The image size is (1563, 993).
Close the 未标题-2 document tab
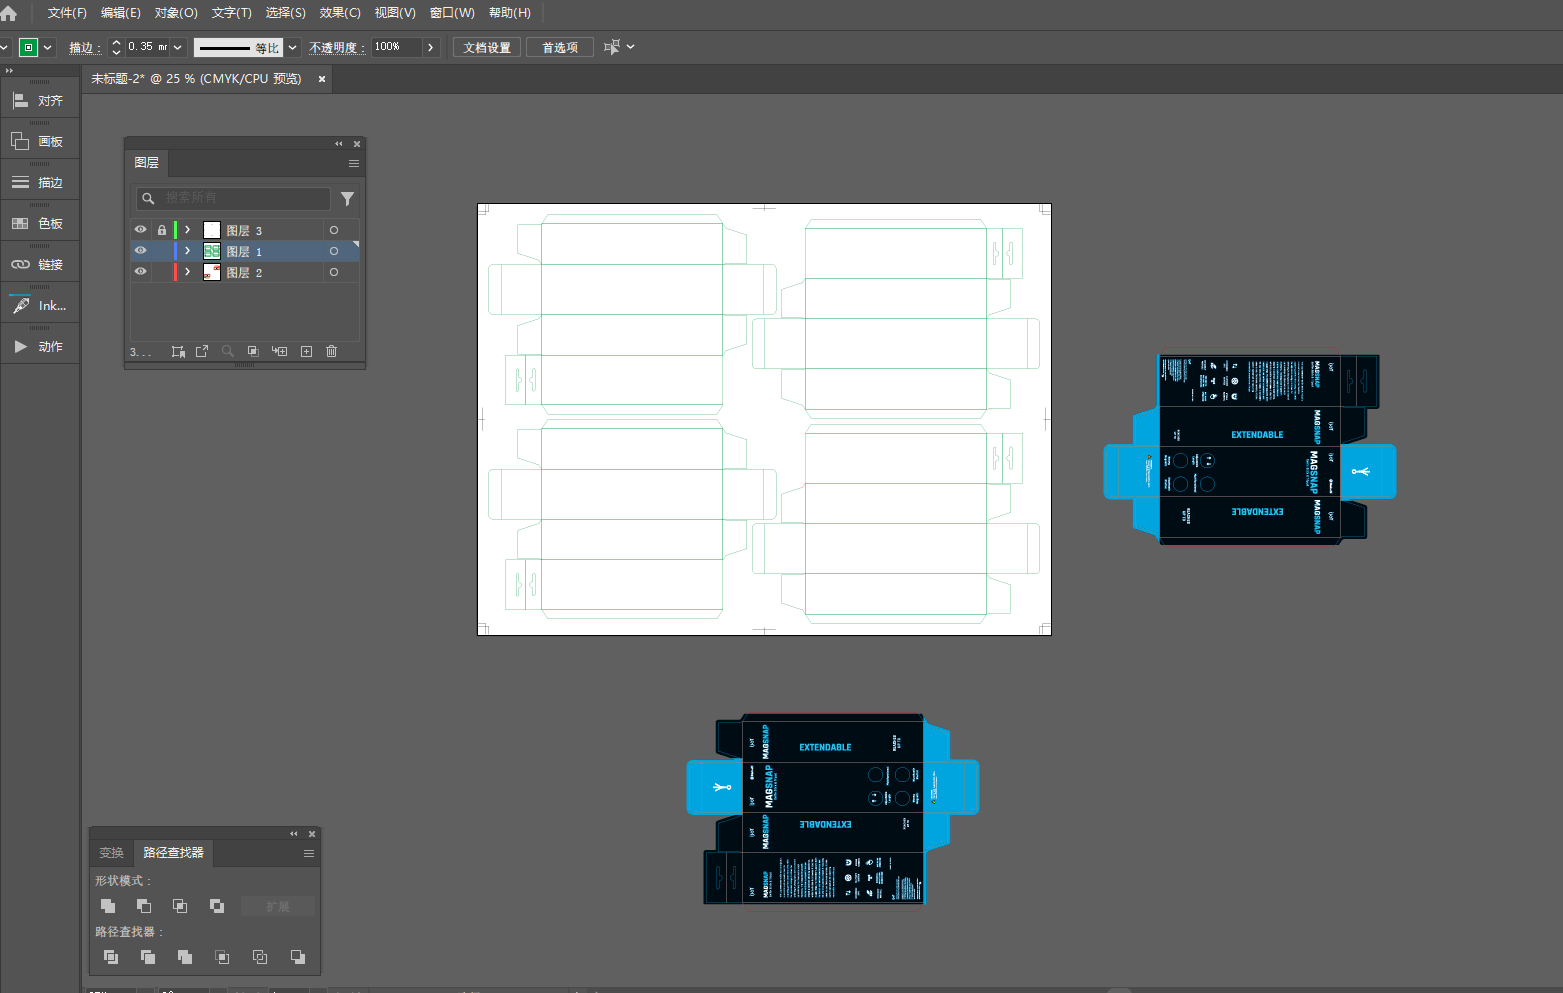click(322, 79)
